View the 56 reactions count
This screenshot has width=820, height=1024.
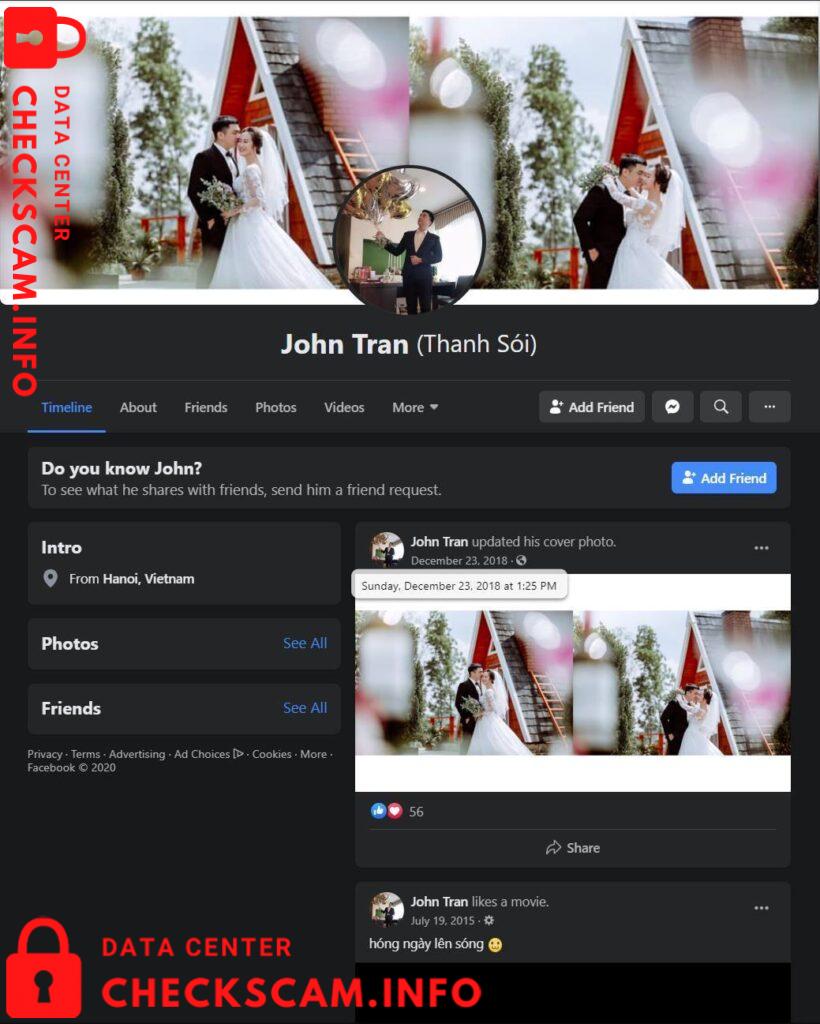point(416,812)
